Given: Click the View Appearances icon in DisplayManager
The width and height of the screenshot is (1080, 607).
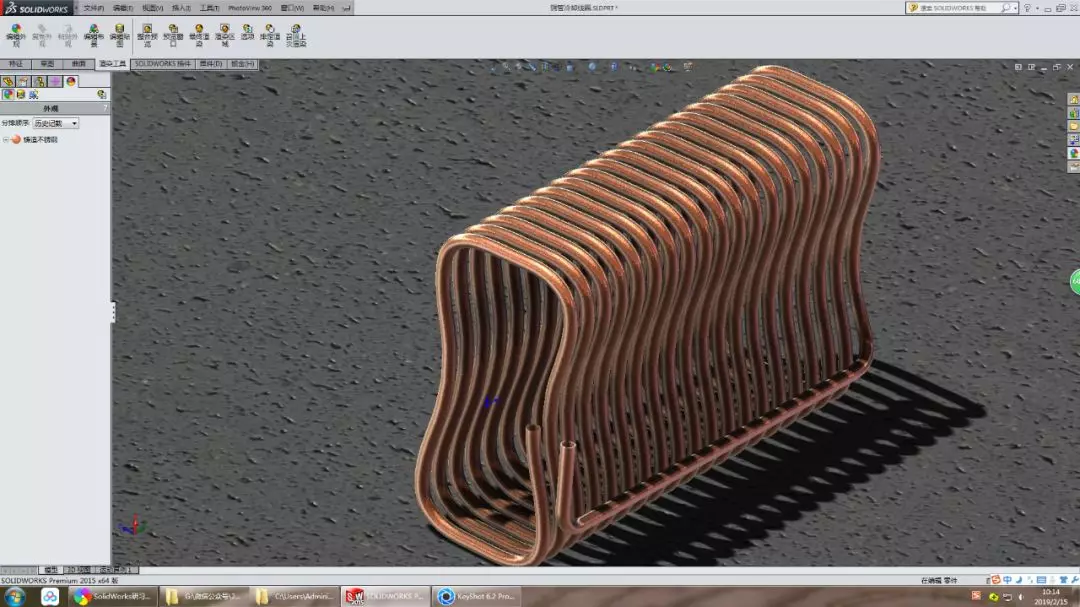Looking at the screenshot, I should tap(8, 94).
